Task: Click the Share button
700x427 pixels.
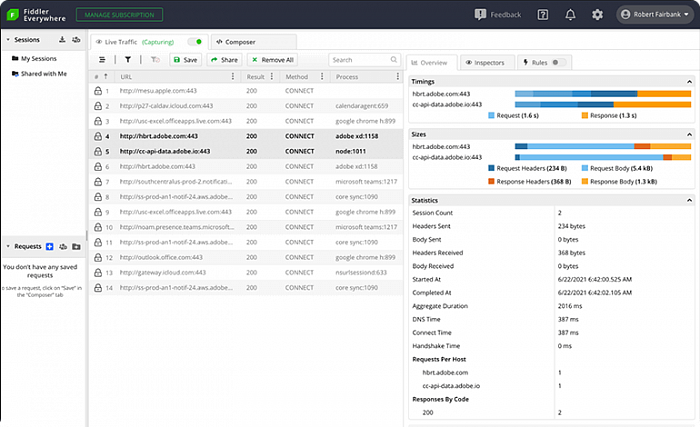Action: point(224,60)
